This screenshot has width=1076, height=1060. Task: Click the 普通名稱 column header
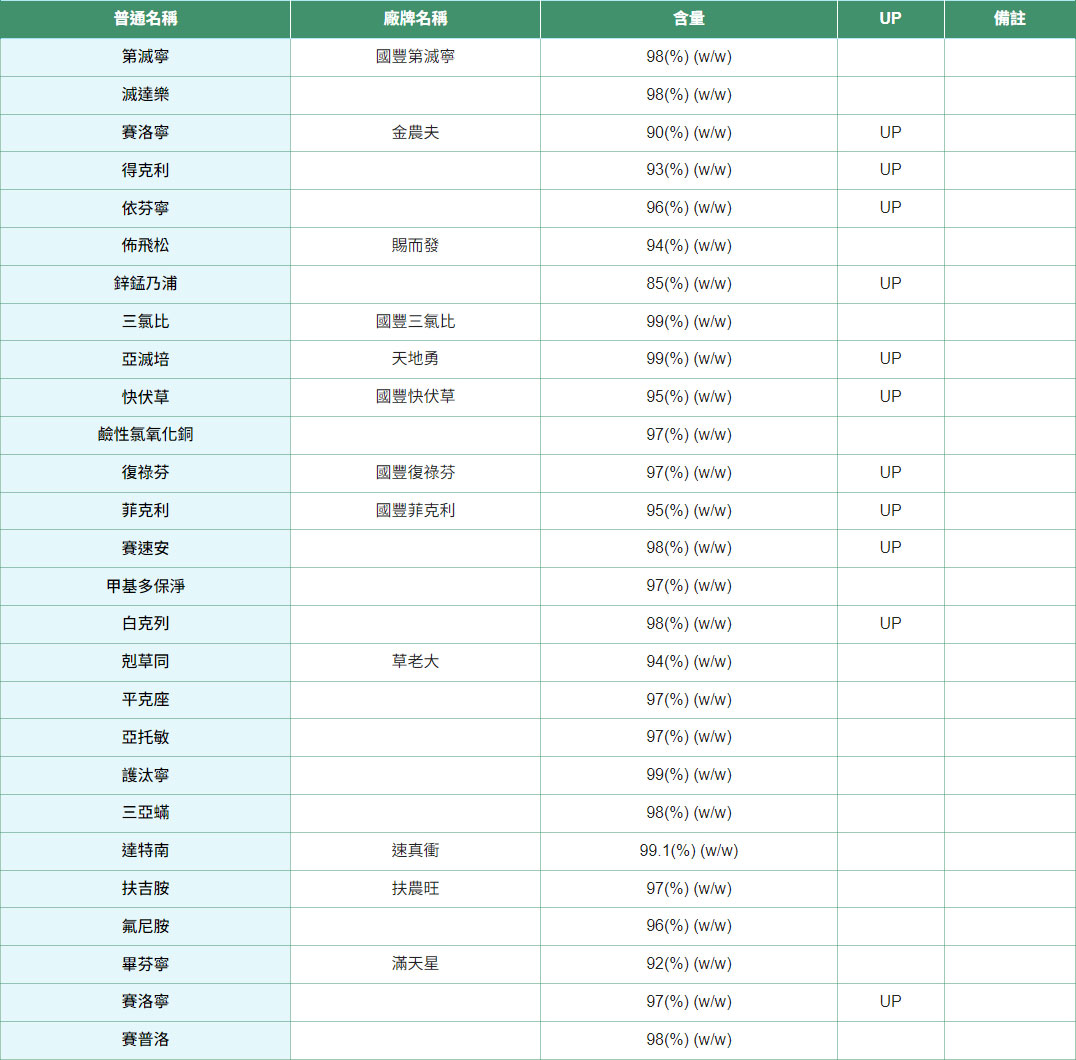point(145,19)
